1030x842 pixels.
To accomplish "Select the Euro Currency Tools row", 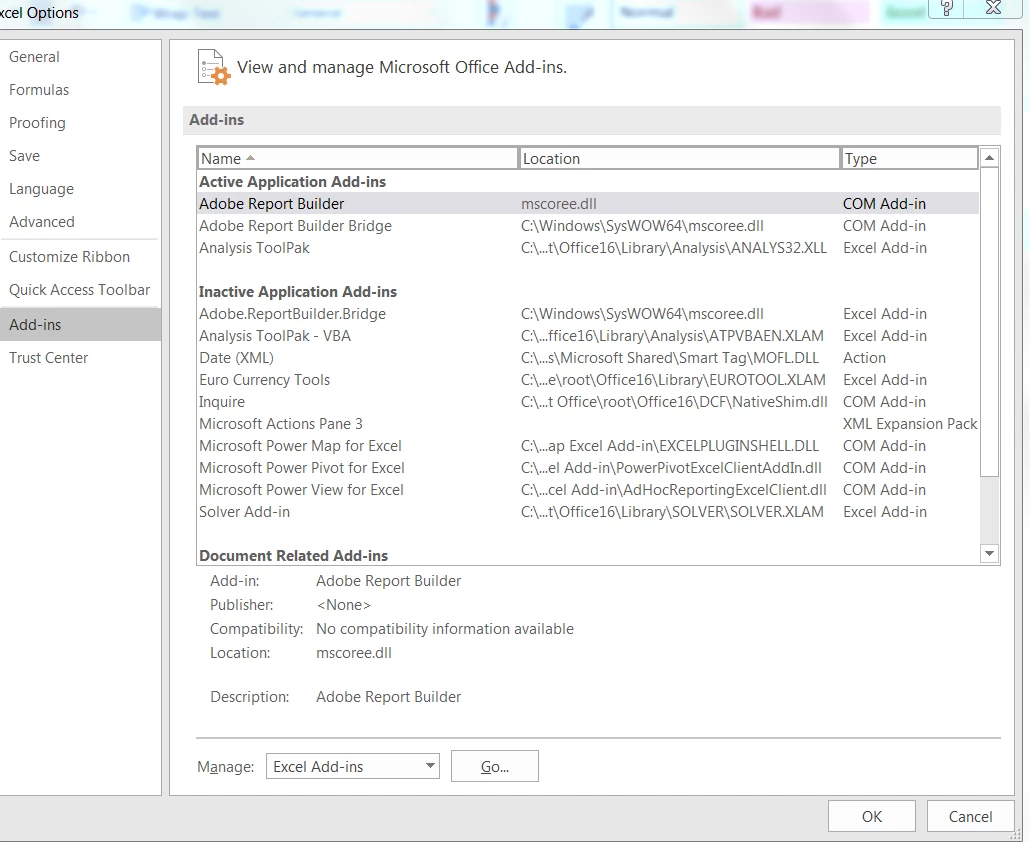I will [x=588, y=380].
